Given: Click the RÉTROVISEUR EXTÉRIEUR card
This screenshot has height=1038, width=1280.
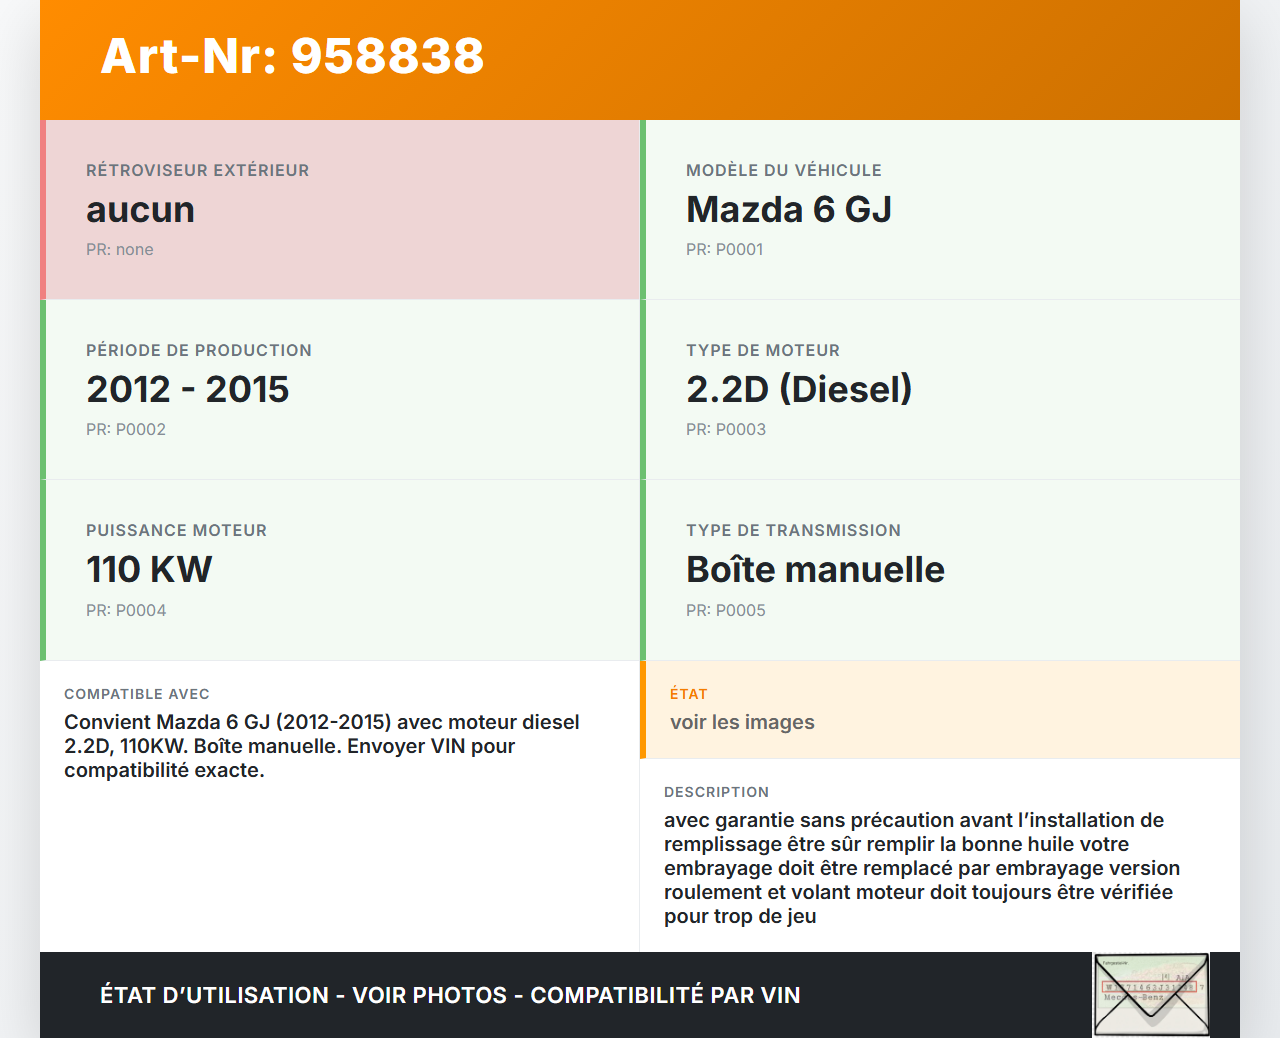Looking at the screenshot, I should 340,209.
